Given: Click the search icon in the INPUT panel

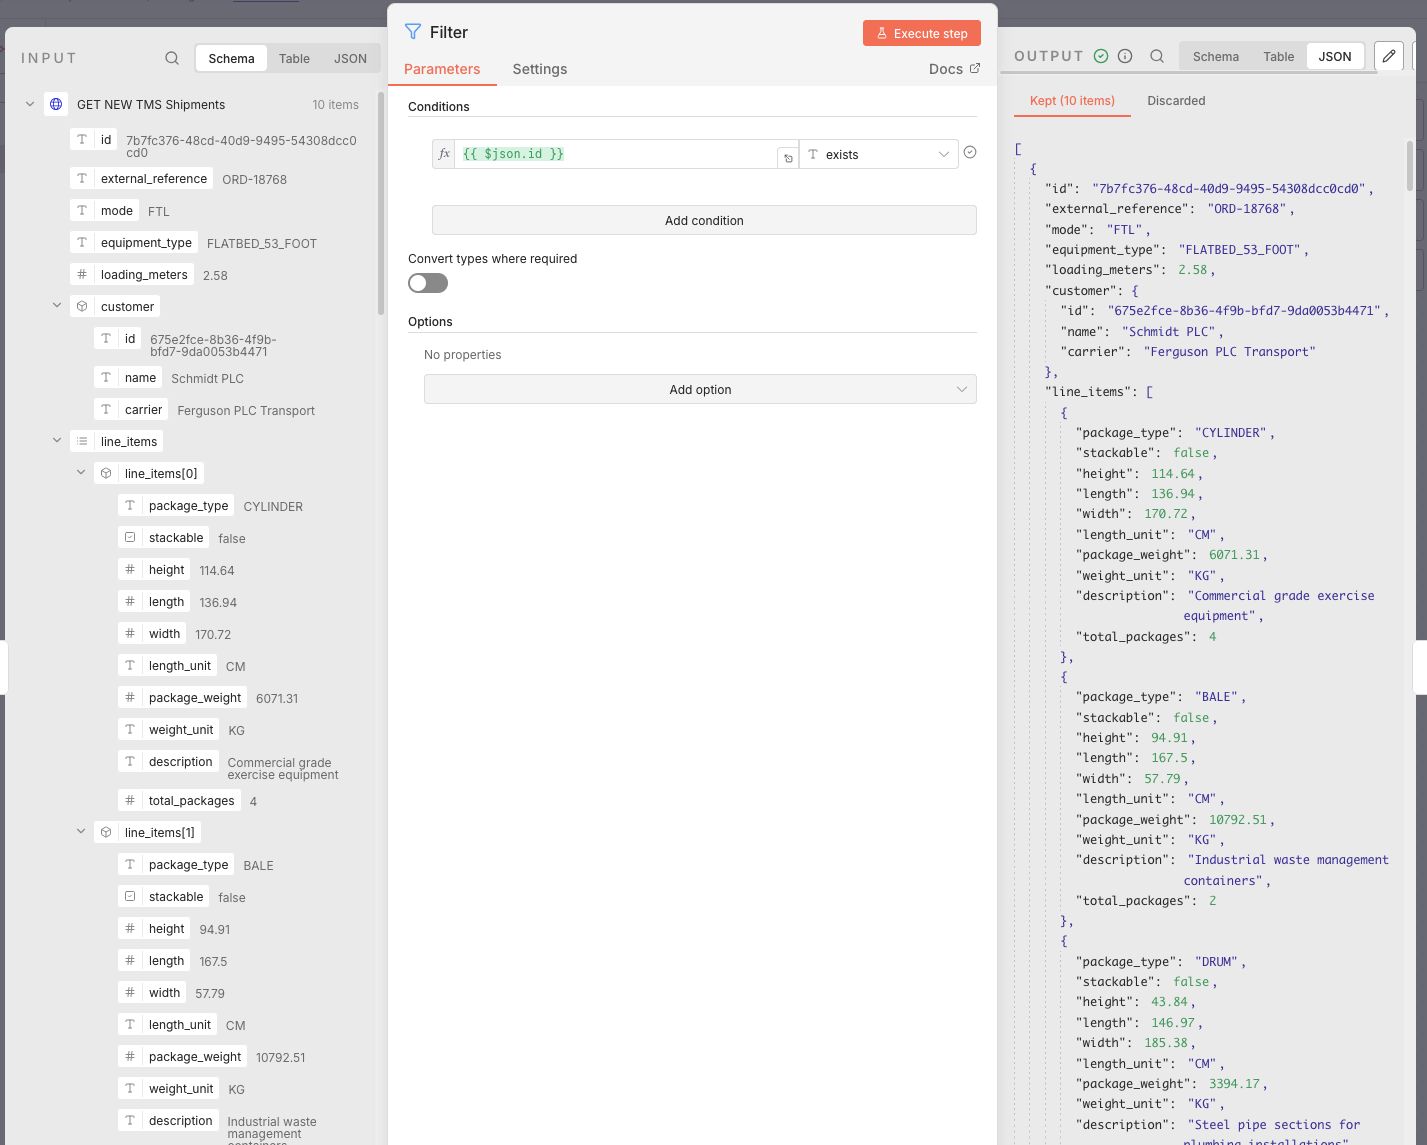Looking at the screenshot, I should tap(172, 59).
